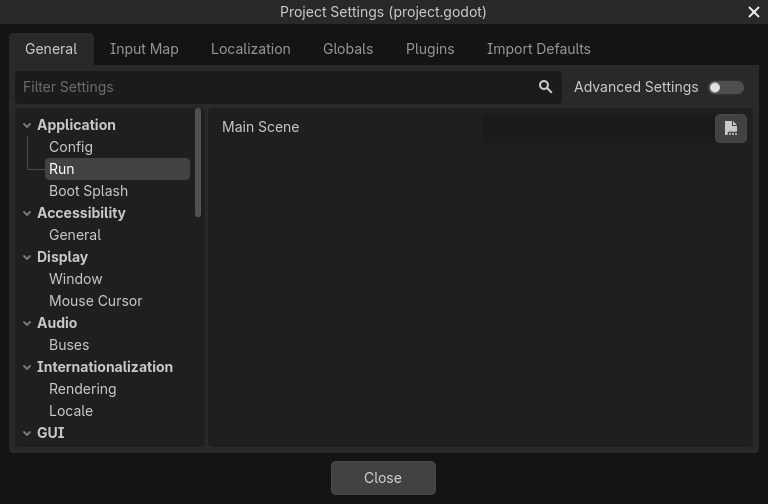Go to the Globals tab

point(348,49)
